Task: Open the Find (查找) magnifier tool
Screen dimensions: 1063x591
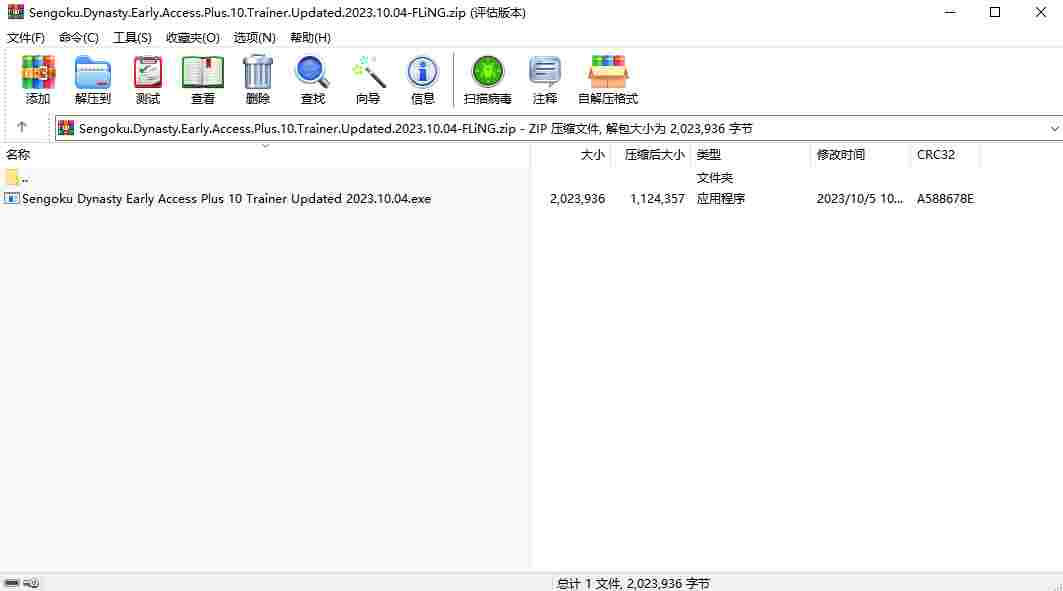Action: (313, 79)
